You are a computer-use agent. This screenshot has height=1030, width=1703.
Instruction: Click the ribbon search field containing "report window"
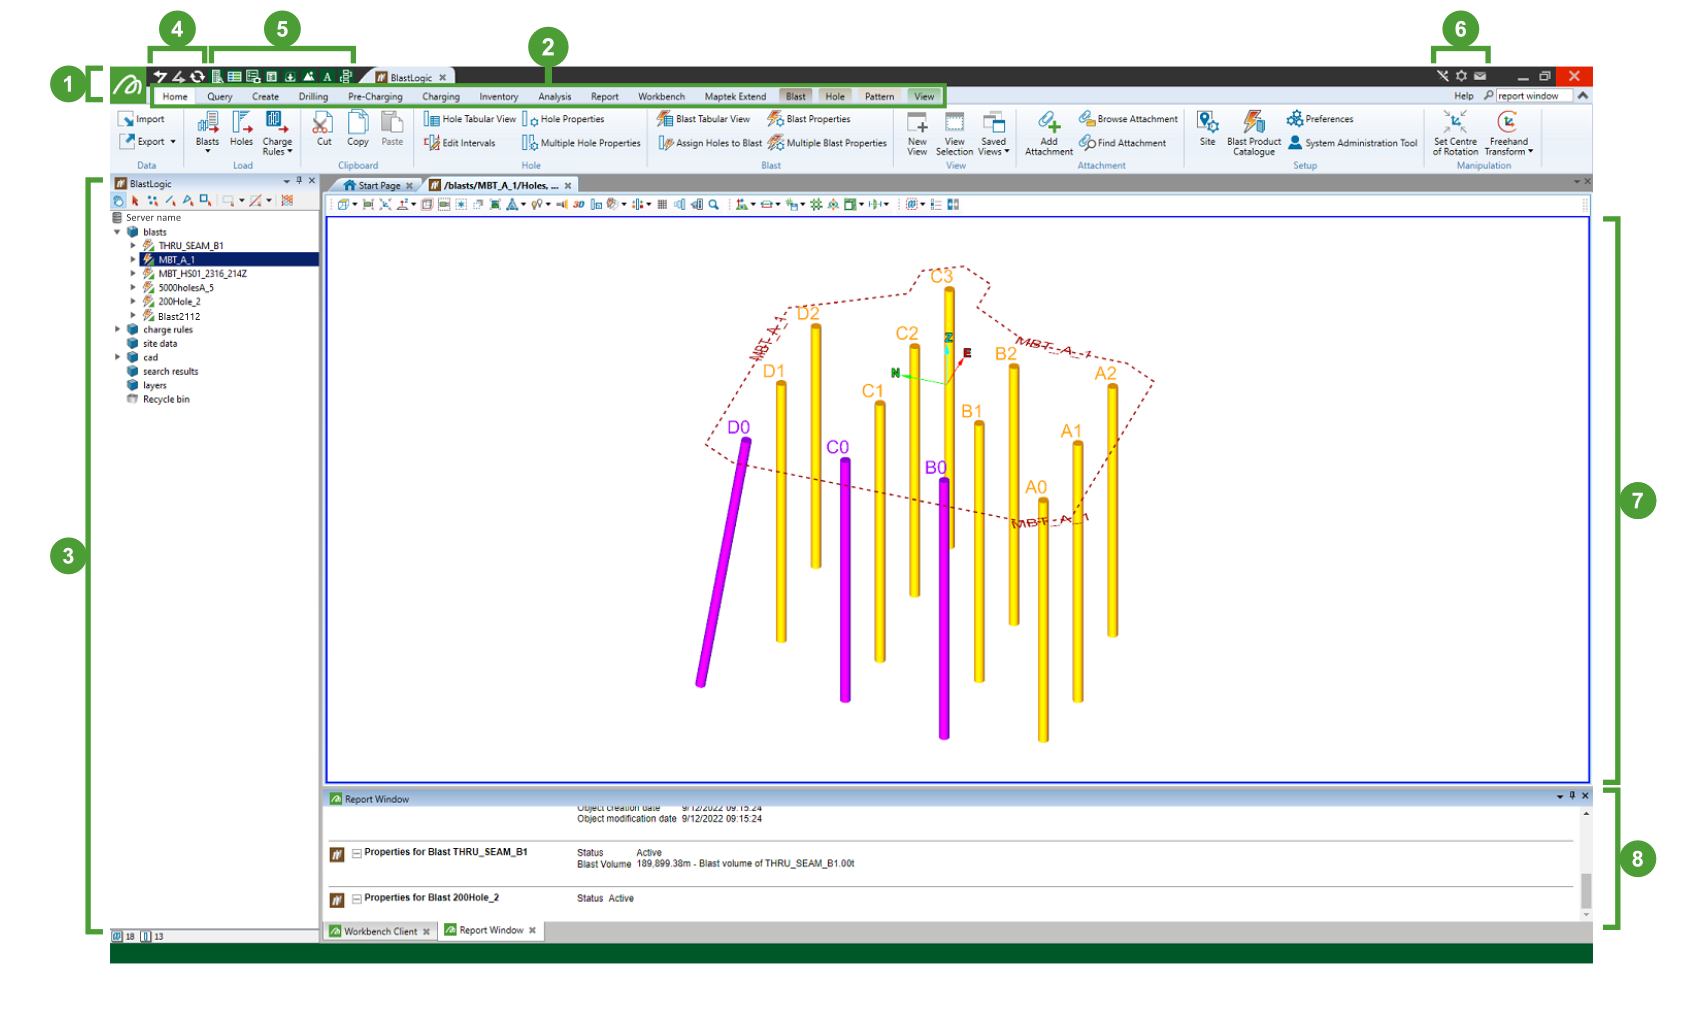coord(1534,96)
